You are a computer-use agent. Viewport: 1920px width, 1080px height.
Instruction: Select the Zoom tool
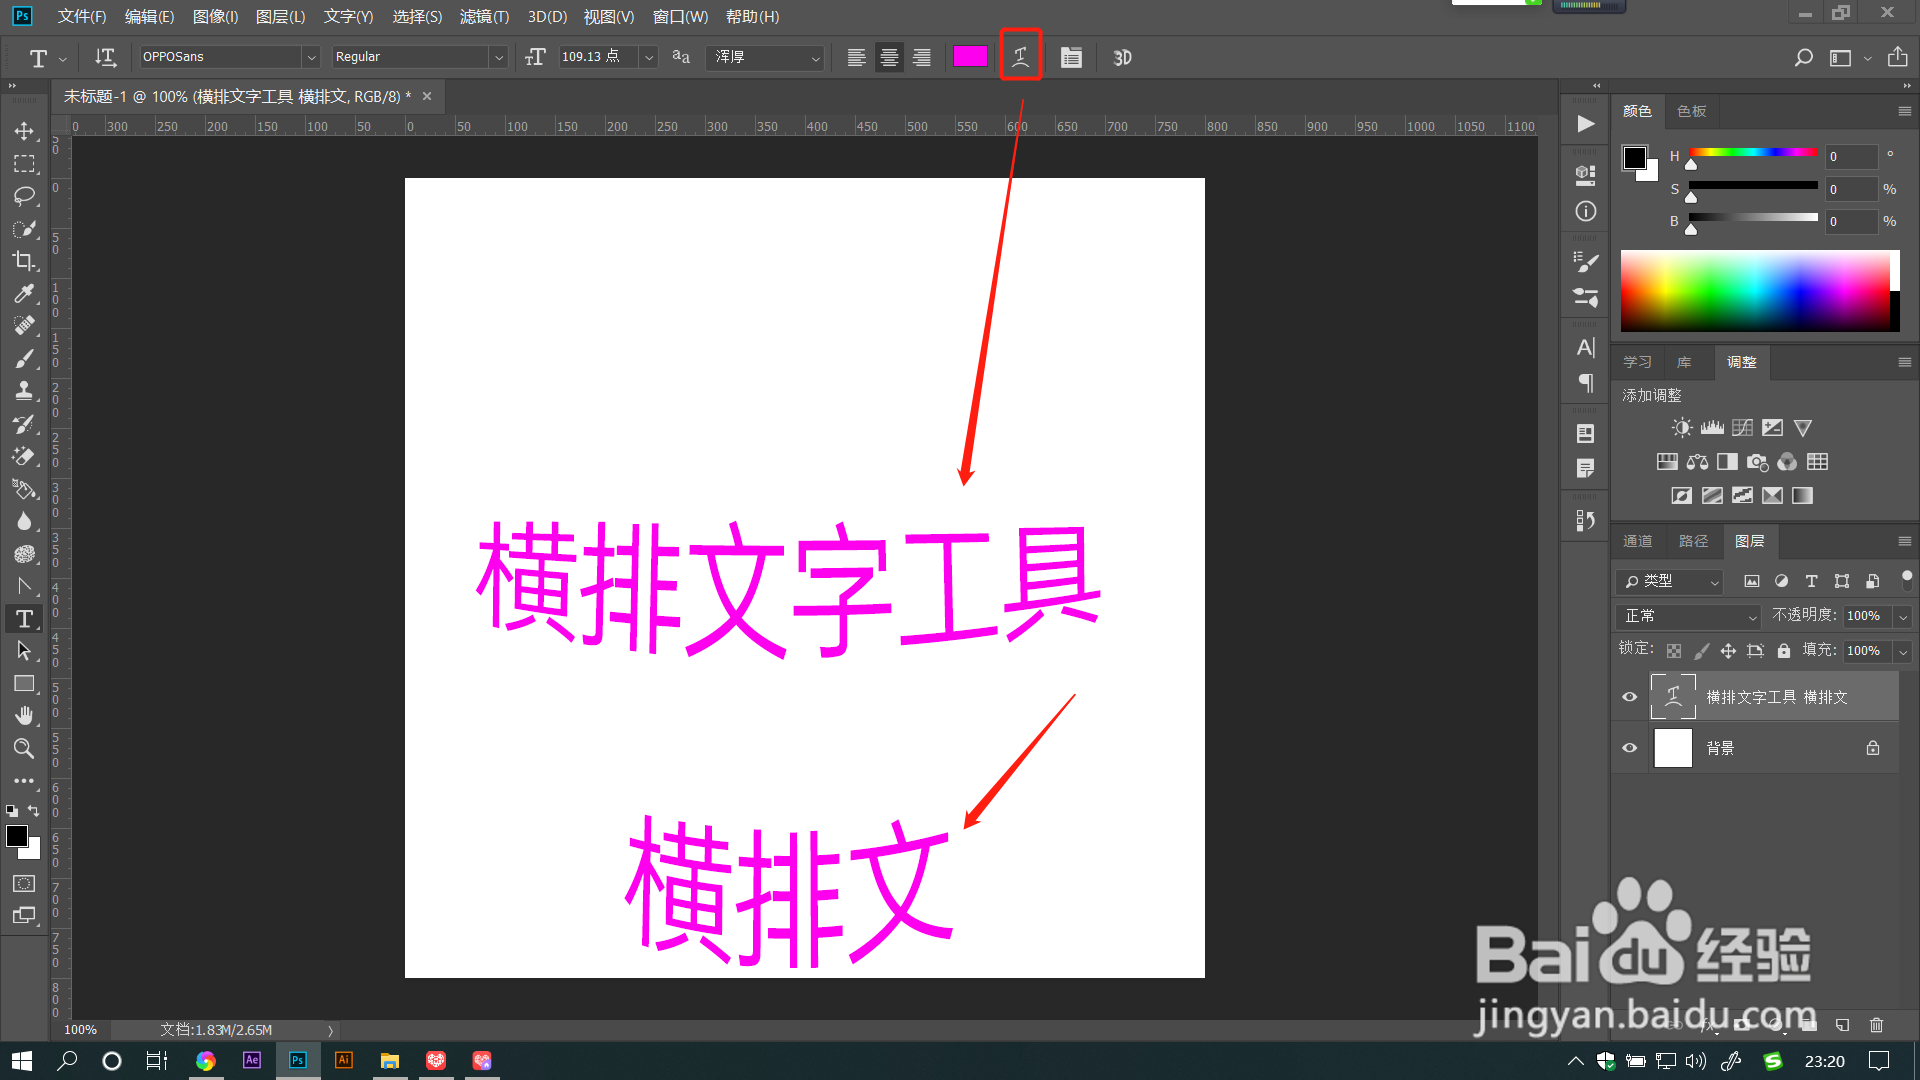pos(24,748)
